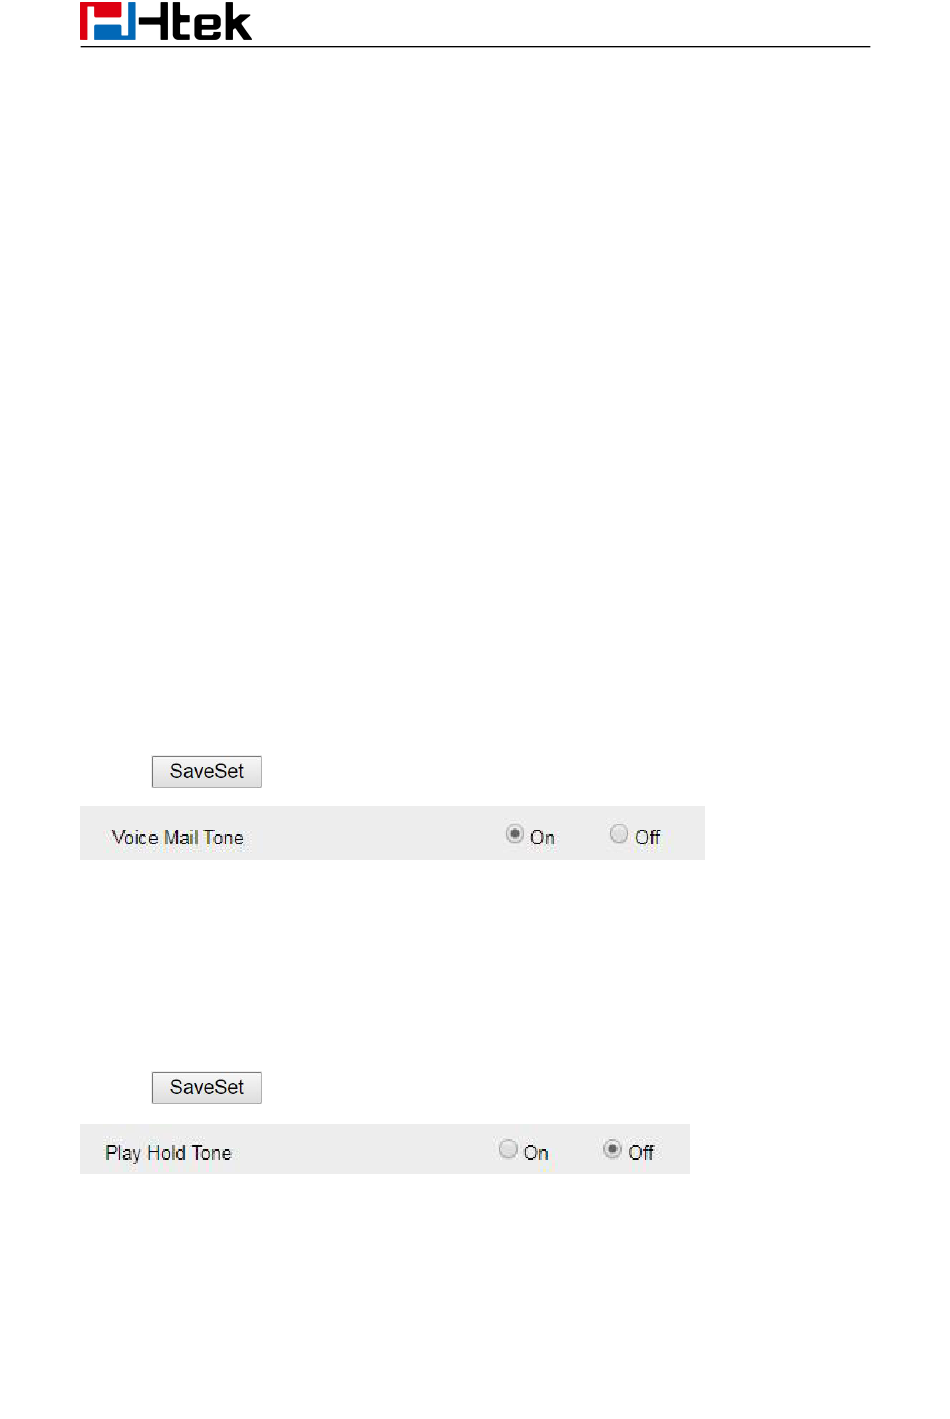
Task: Click the SaveSet button above Voice Mail Tone
Action: click(x=207, y=771)
